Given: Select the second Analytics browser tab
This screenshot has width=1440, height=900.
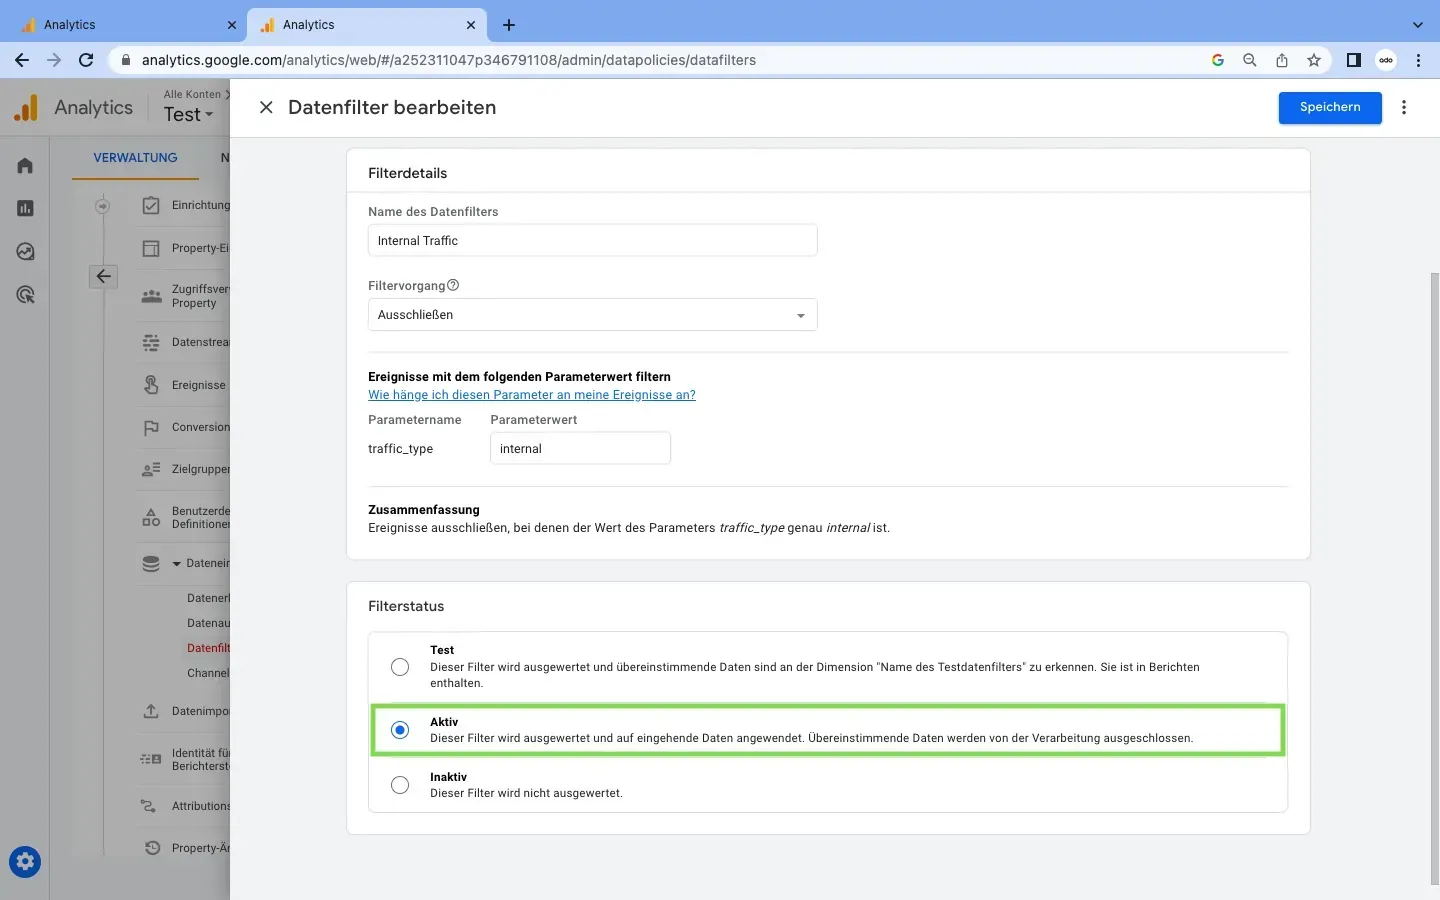Looking at the screenshot, I should (367, 25).
